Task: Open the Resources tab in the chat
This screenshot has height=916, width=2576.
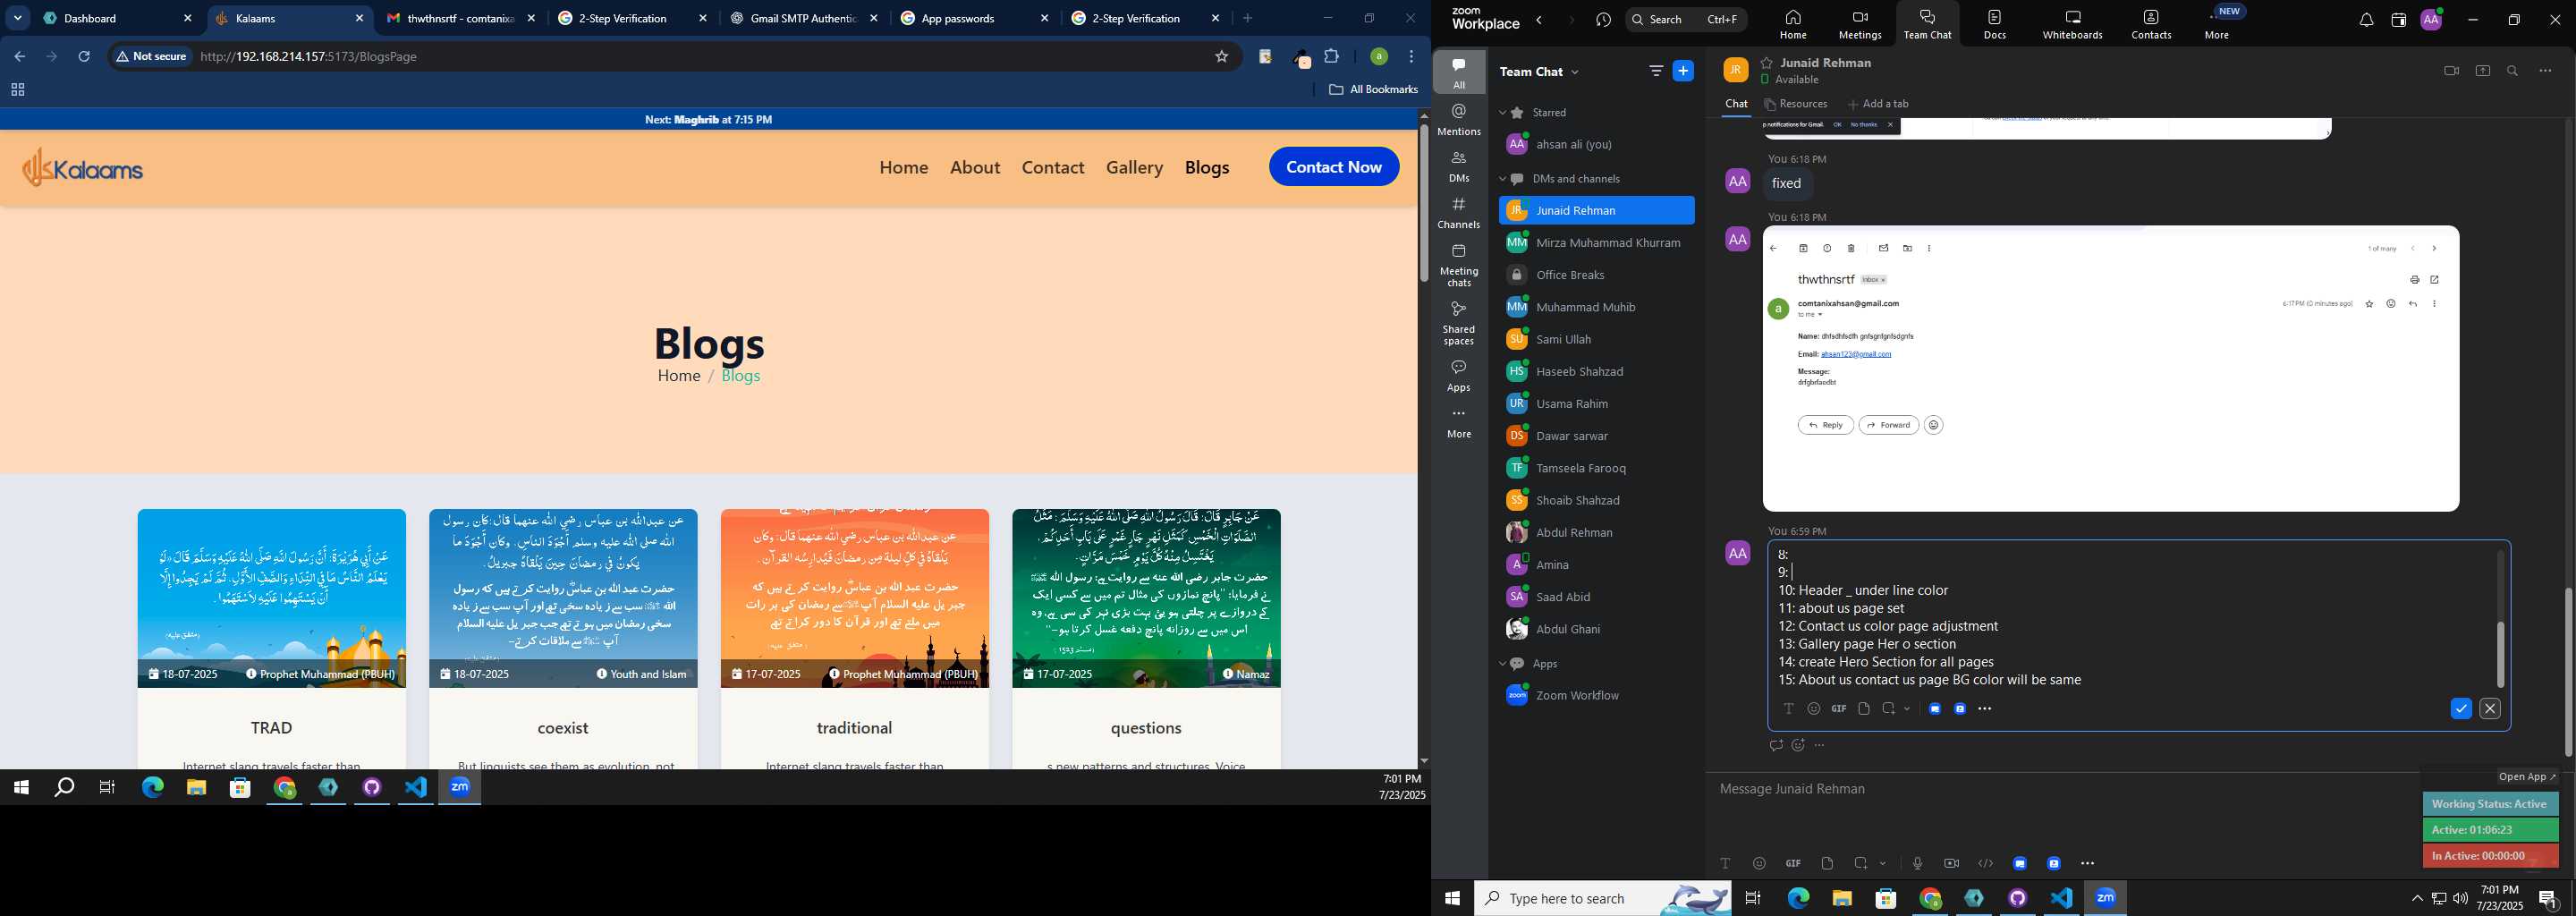Action: (1796, 104)
